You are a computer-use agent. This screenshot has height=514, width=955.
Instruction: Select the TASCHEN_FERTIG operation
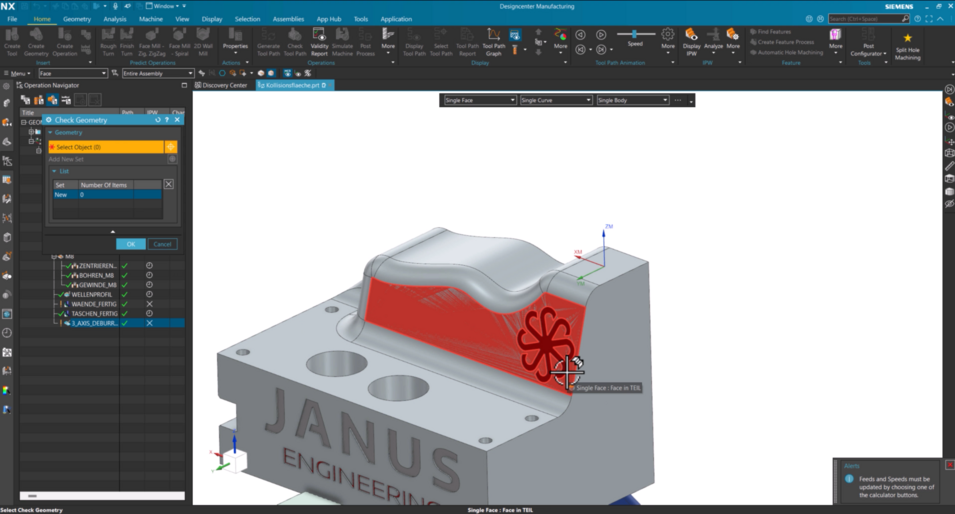click(x=94, y=314)
